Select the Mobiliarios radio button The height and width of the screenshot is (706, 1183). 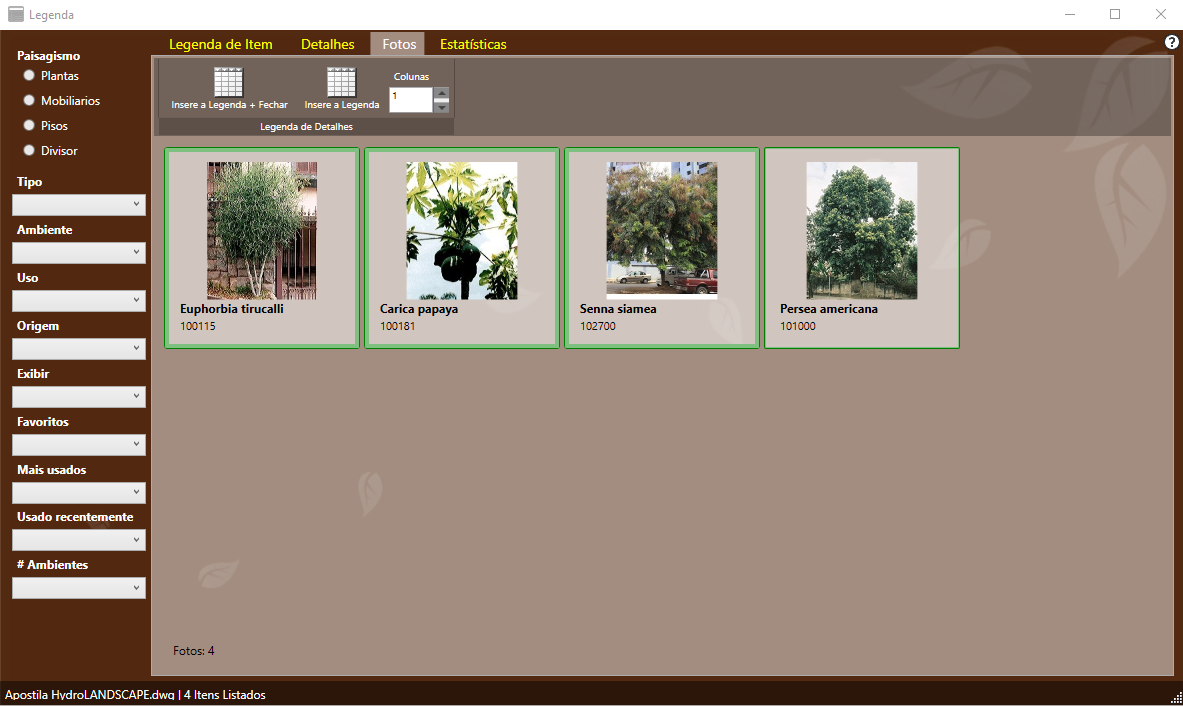[30, 101]
